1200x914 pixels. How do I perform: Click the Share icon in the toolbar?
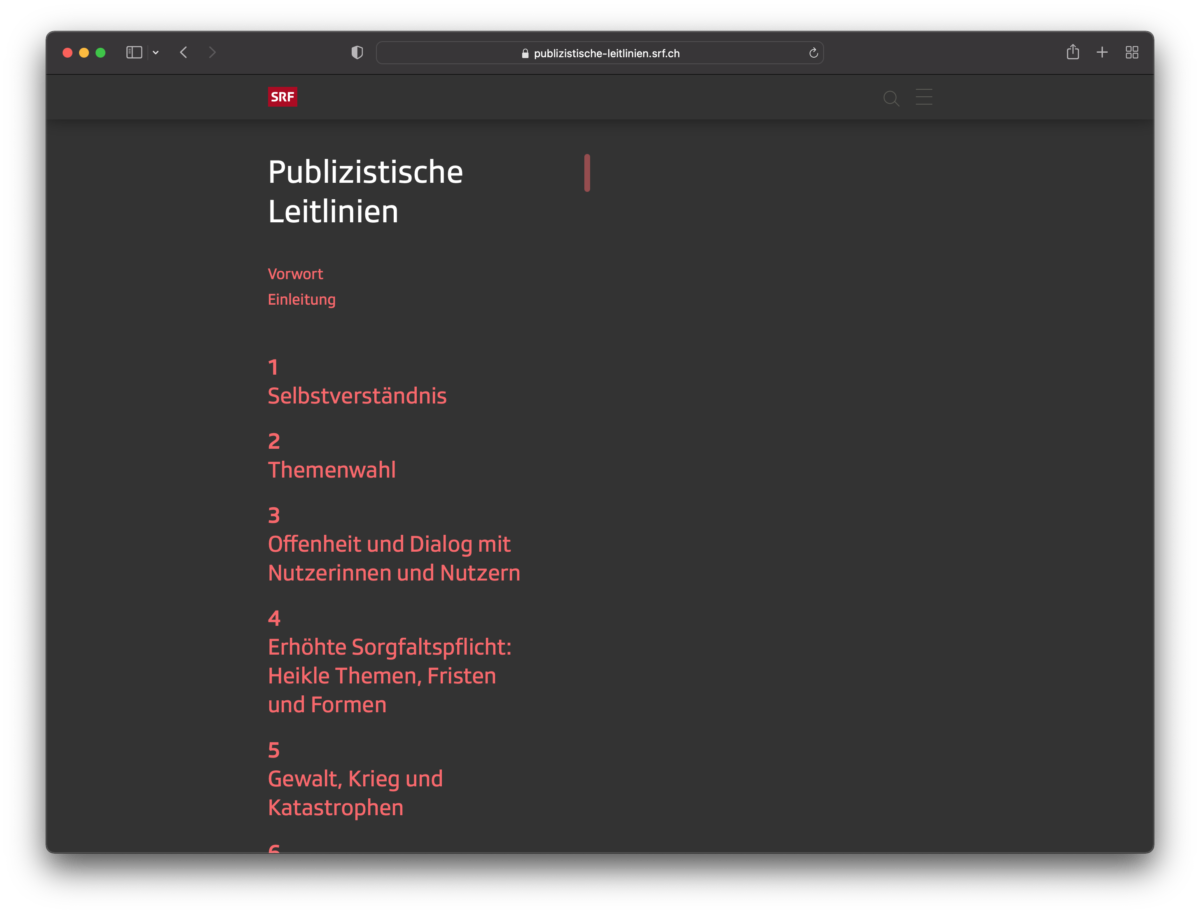tap(1072, 53)
